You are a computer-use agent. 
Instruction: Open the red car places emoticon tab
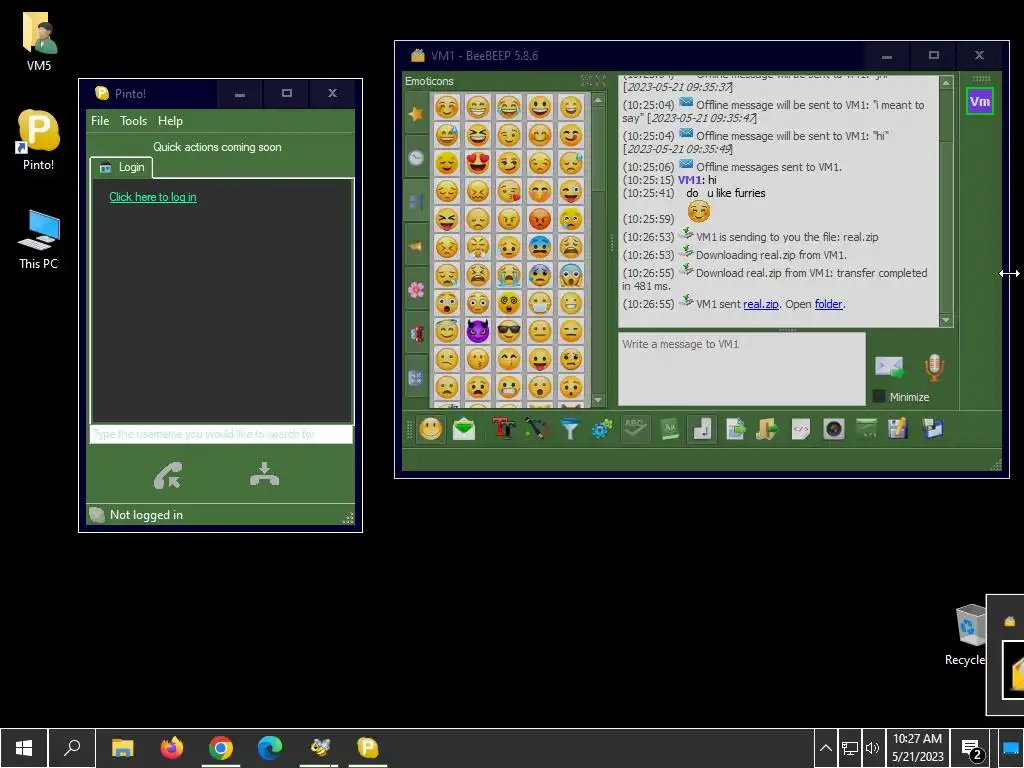pos(416,334)
